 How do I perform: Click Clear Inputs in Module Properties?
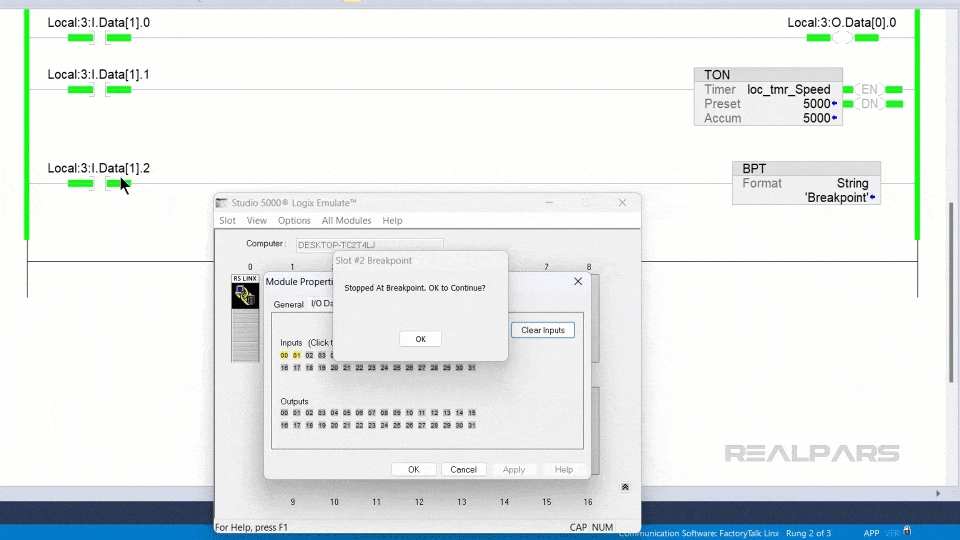coord(542,330)
